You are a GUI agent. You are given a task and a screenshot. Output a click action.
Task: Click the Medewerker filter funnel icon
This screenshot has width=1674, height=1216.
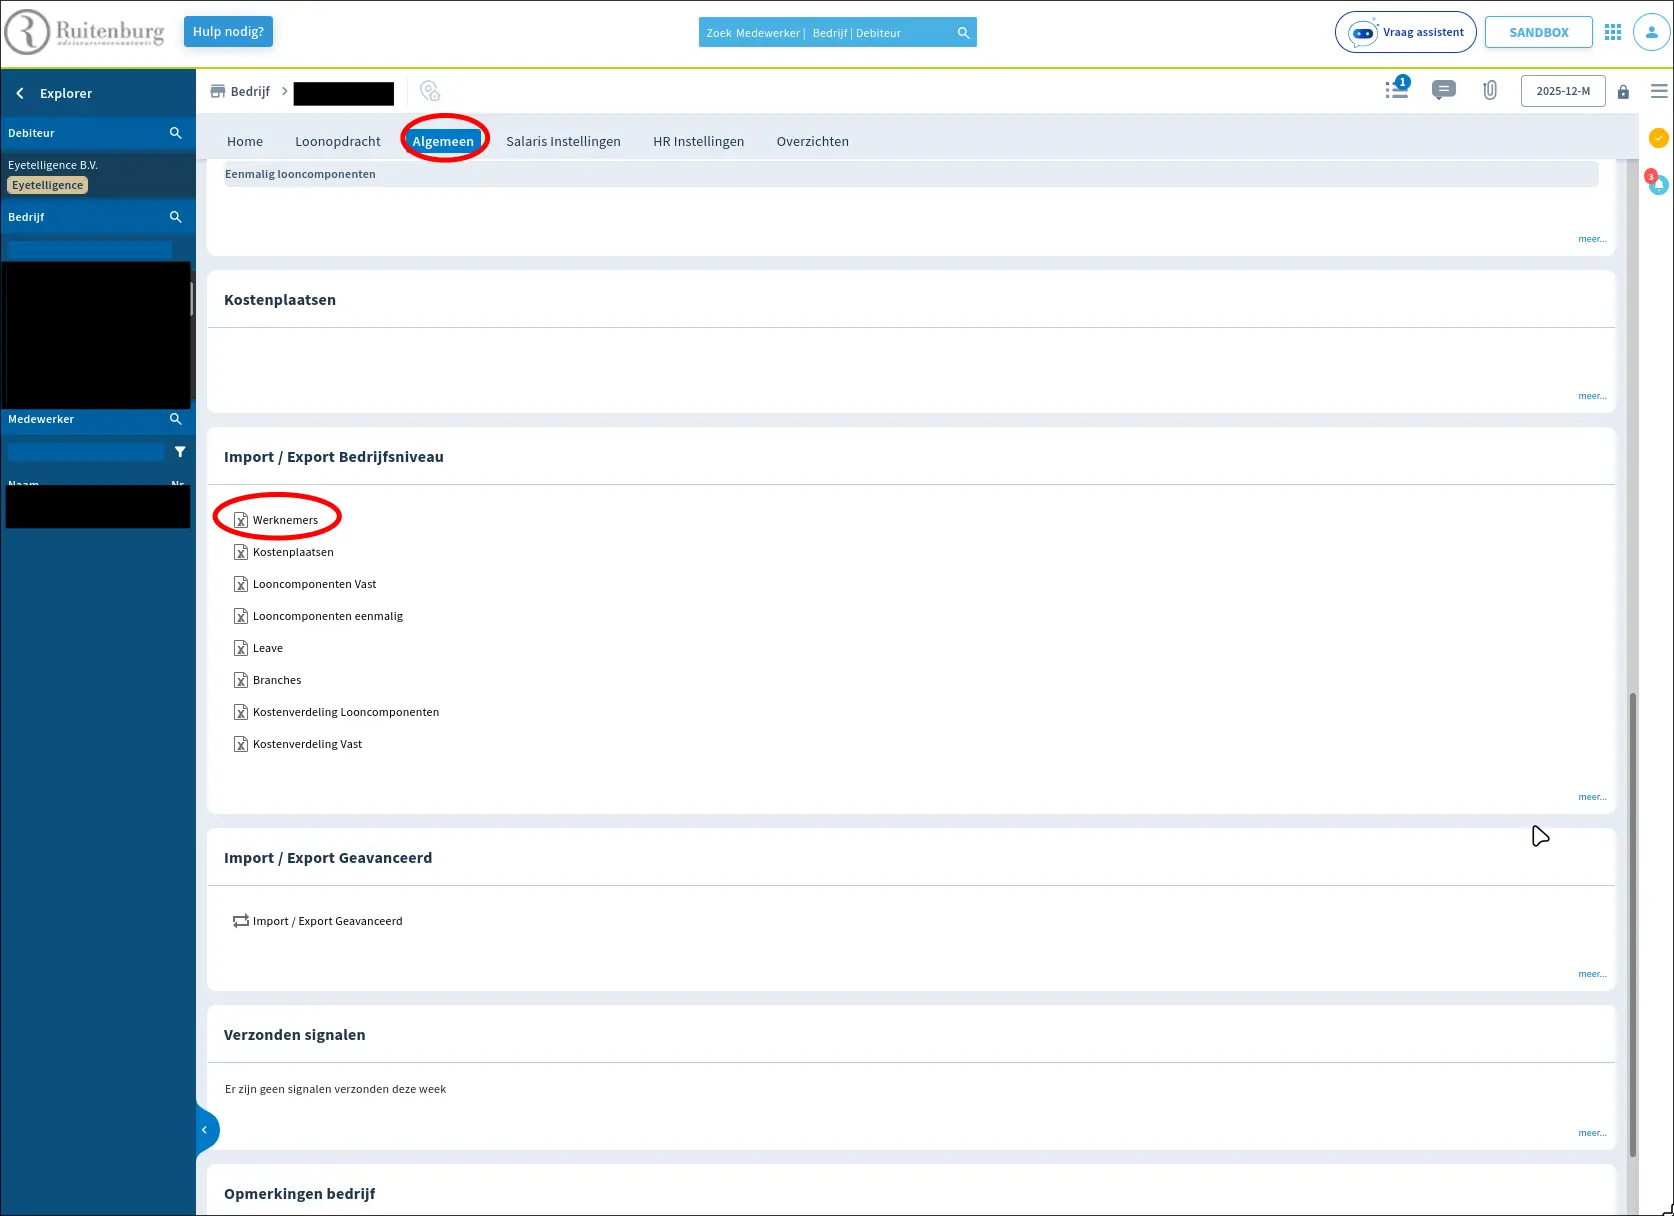point(180,452)
